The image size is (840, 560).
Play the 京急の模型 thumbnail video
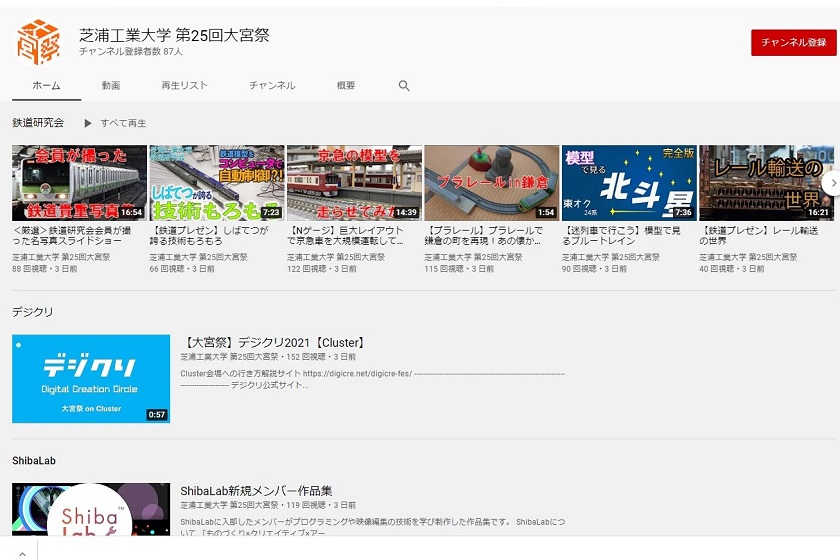click(x=355, y=183)
